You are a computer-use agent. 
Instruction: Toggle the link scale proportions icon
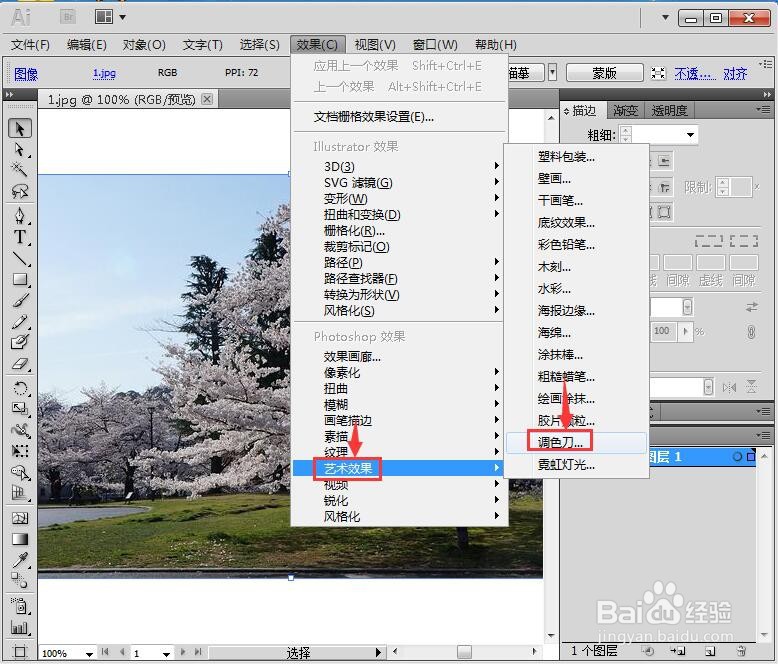coord(752,332)
